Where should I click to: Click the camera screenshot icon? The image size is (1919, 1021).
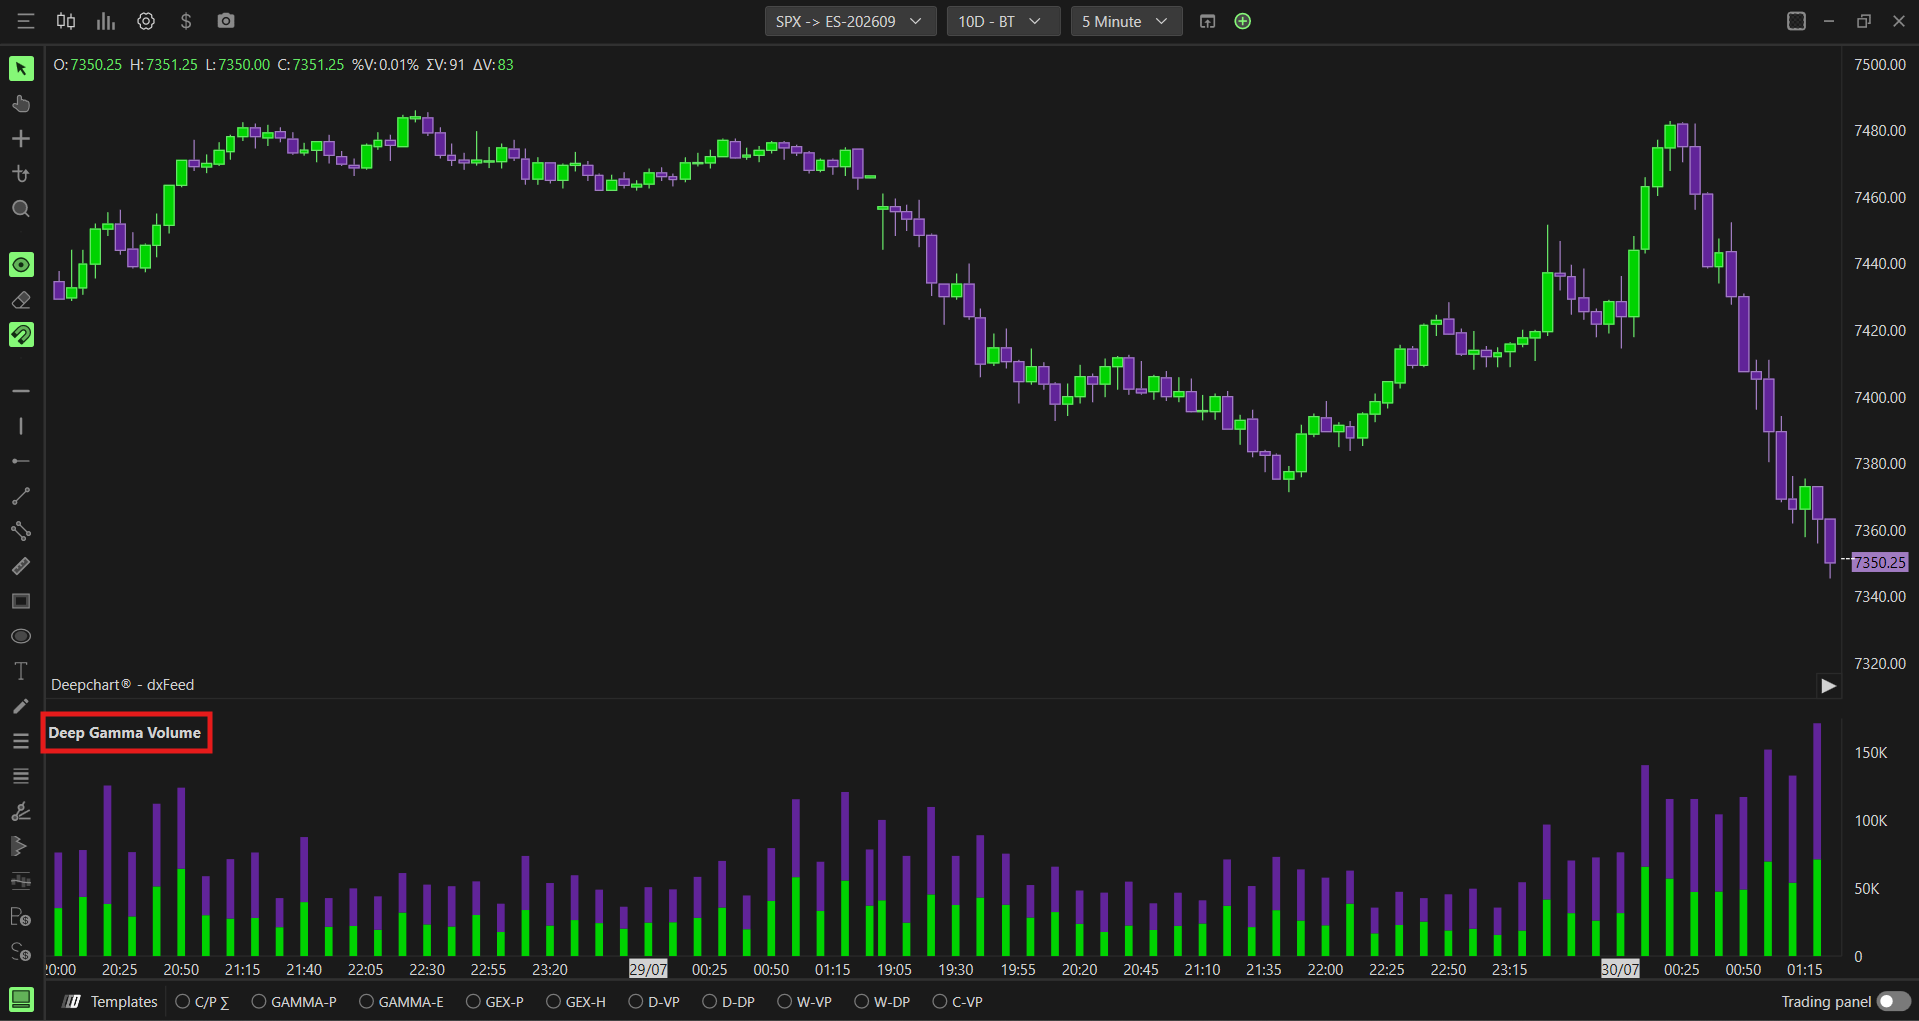click(x=226, y=21)
